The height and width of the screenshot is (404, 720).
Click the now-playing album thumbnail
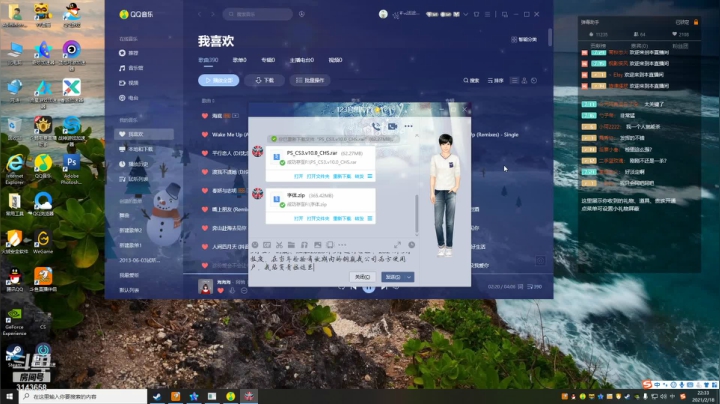[205, 286]
